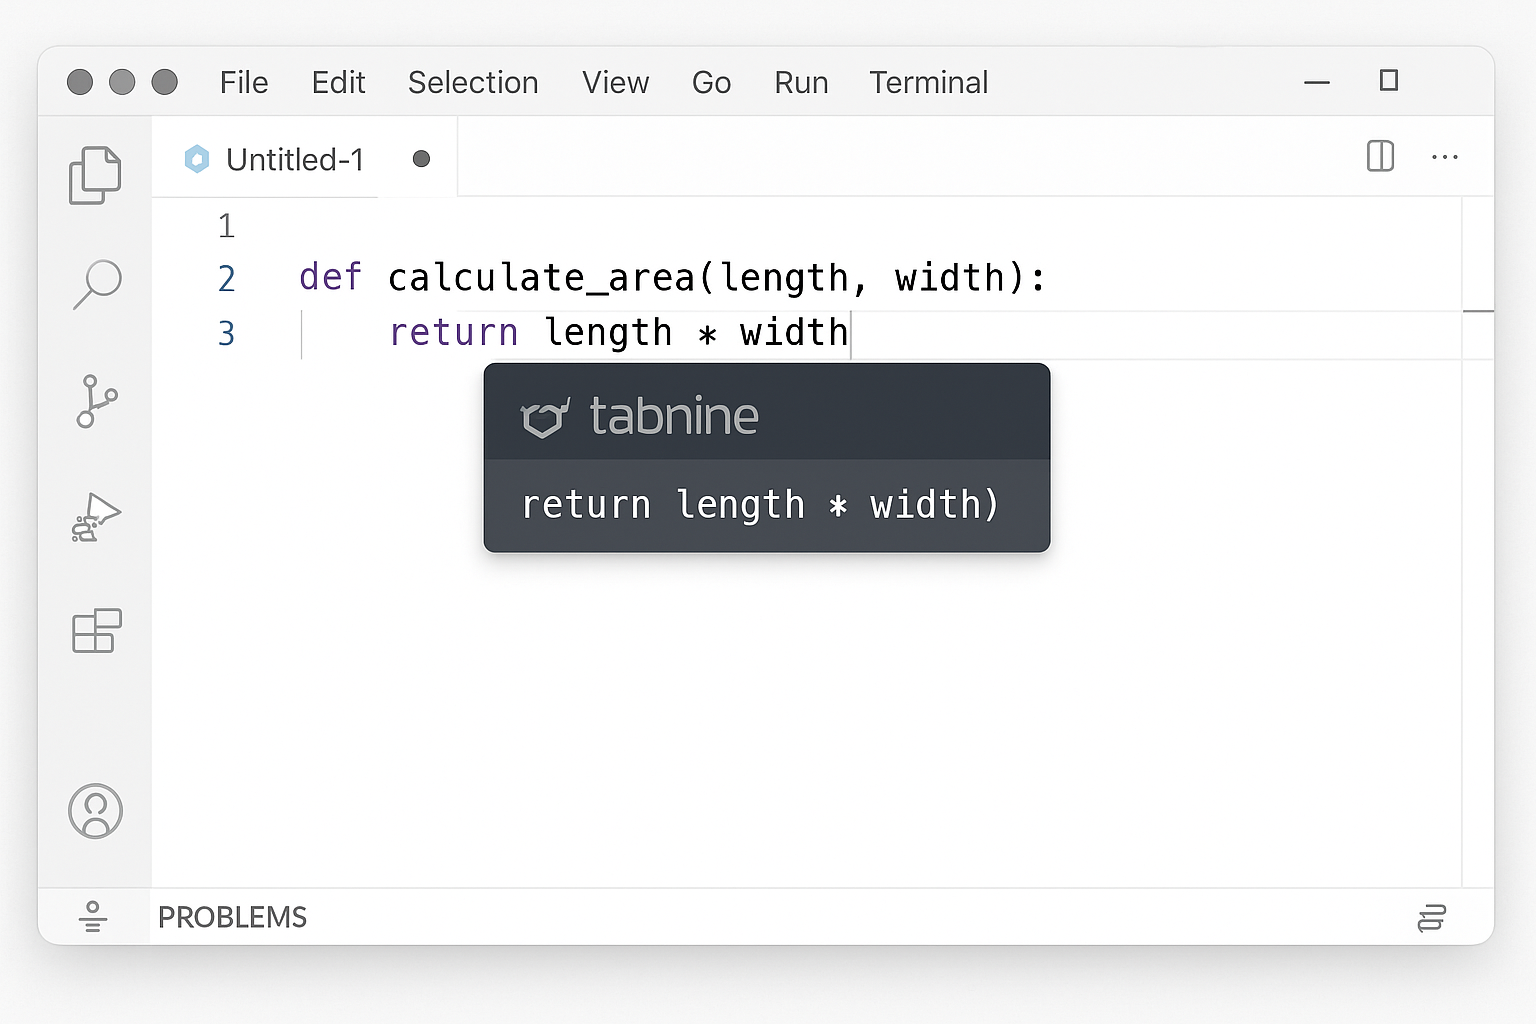Open the Run and Debug view
The image size is (1536, 1024).
pos(96,517)
